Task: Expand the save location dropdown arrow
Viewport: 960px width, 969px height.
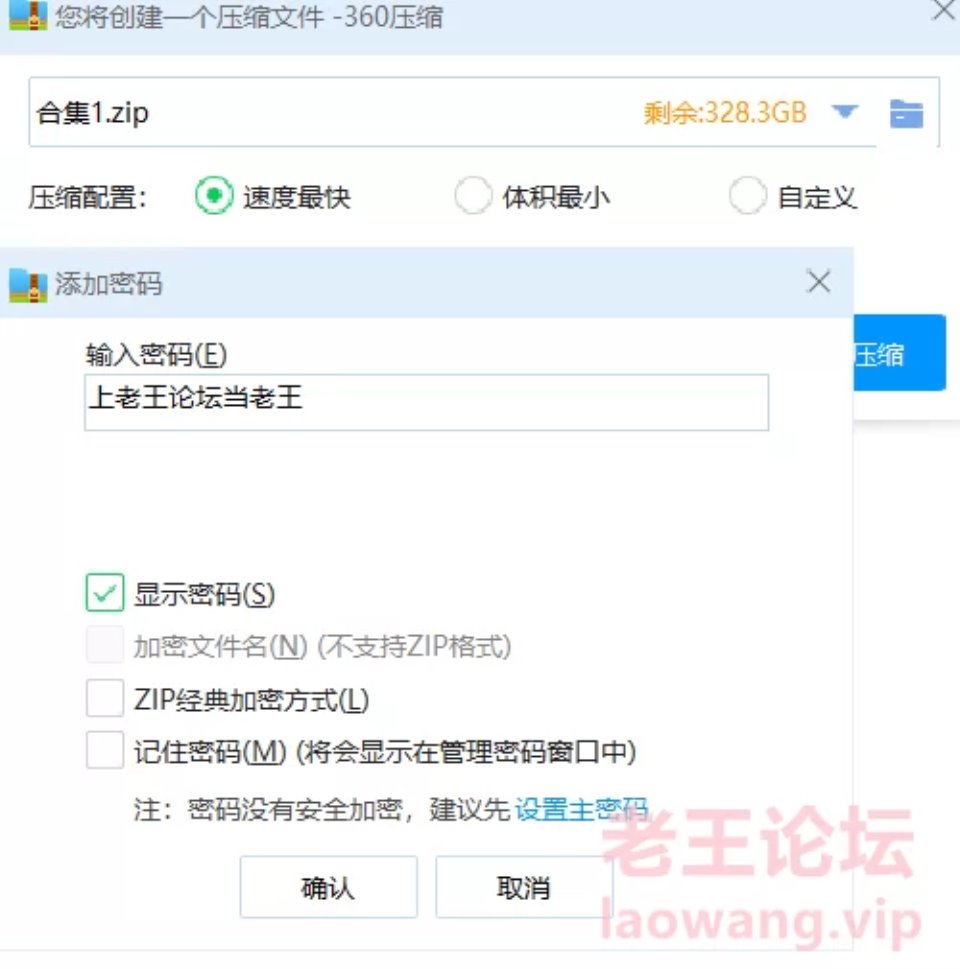Action: point(844,112)
